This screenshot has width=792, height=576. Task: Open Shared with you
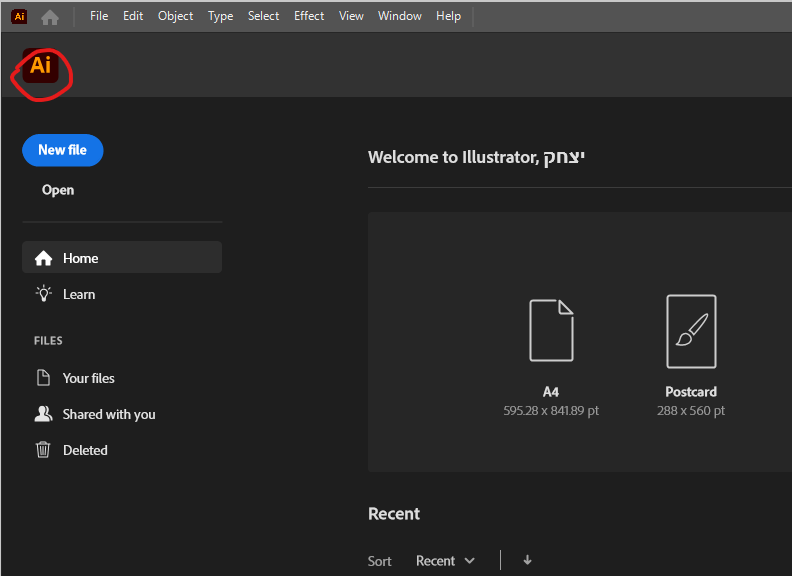(x=109, y=414)
